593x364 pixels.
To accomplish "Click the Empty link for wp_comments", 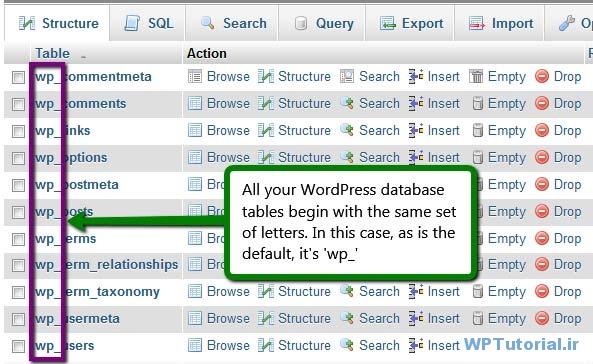I will point(507,104).
